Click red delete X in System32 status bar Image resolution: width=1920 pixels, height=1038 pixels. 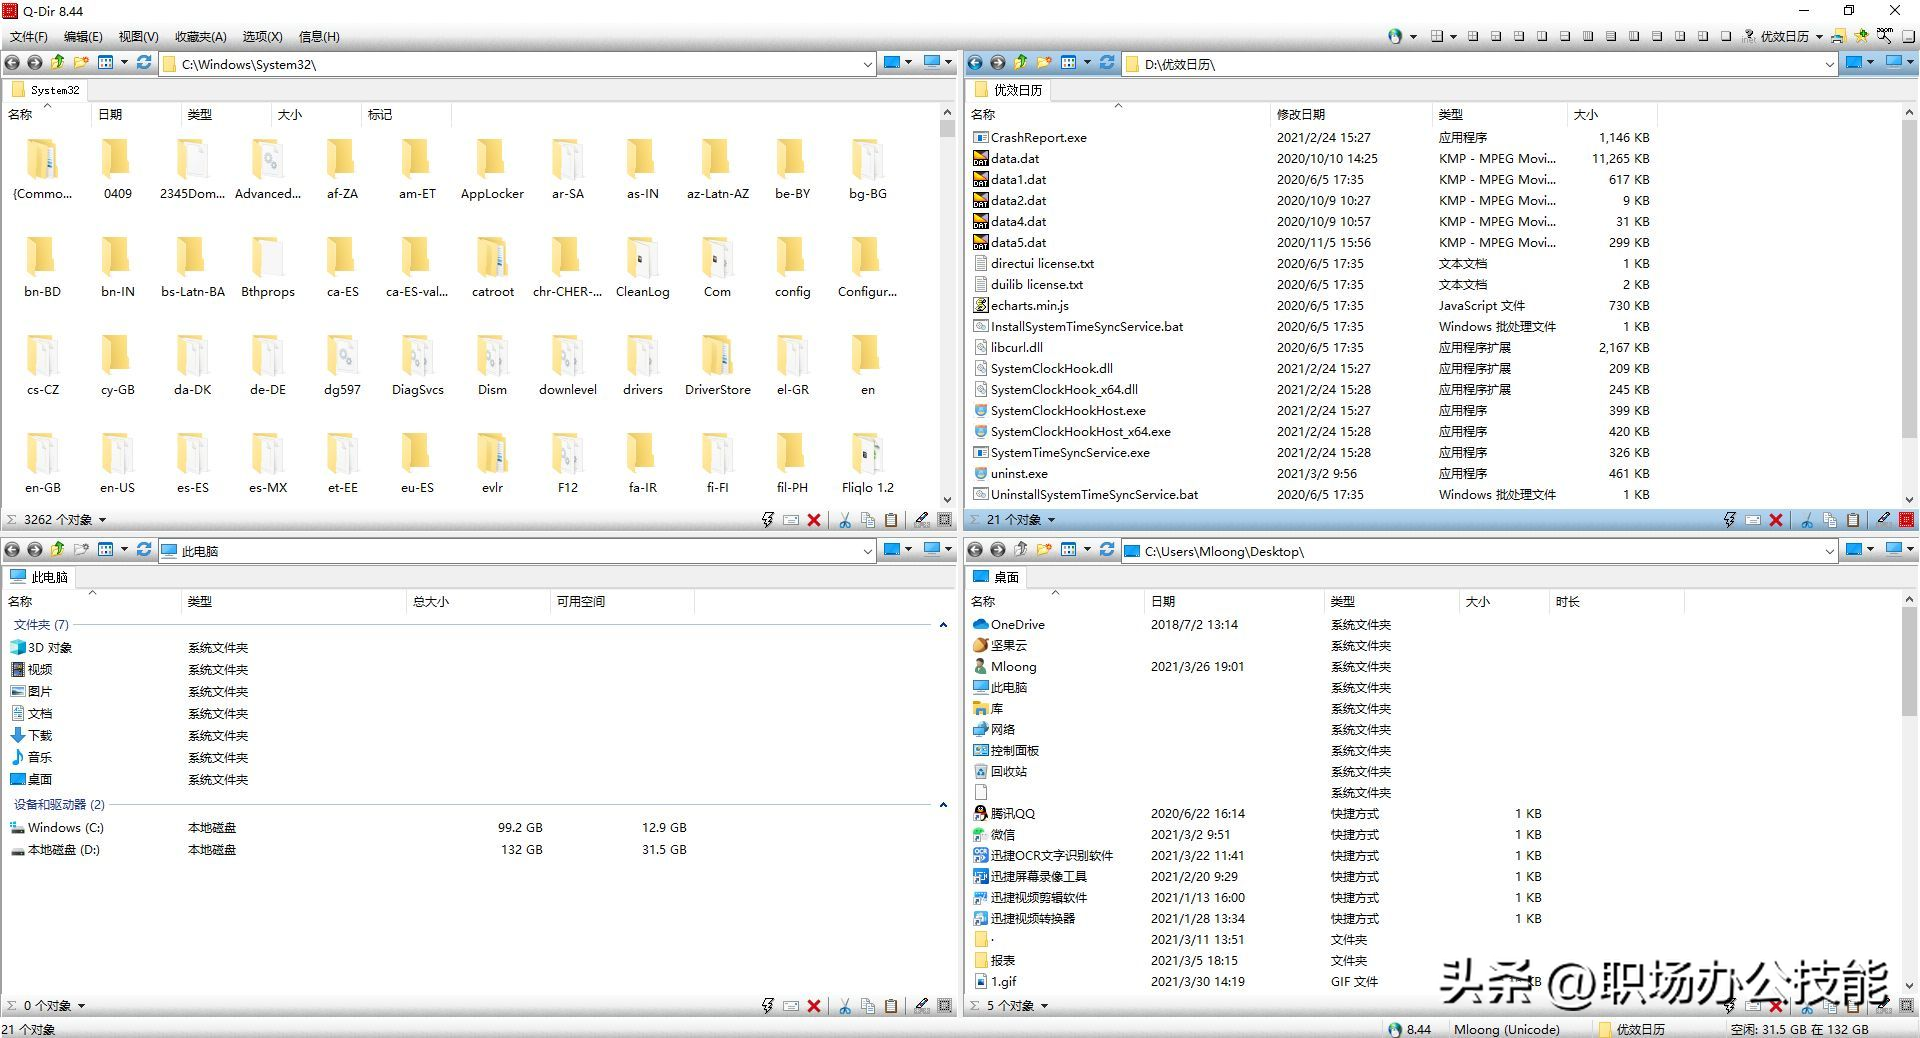tap(814, 520)
